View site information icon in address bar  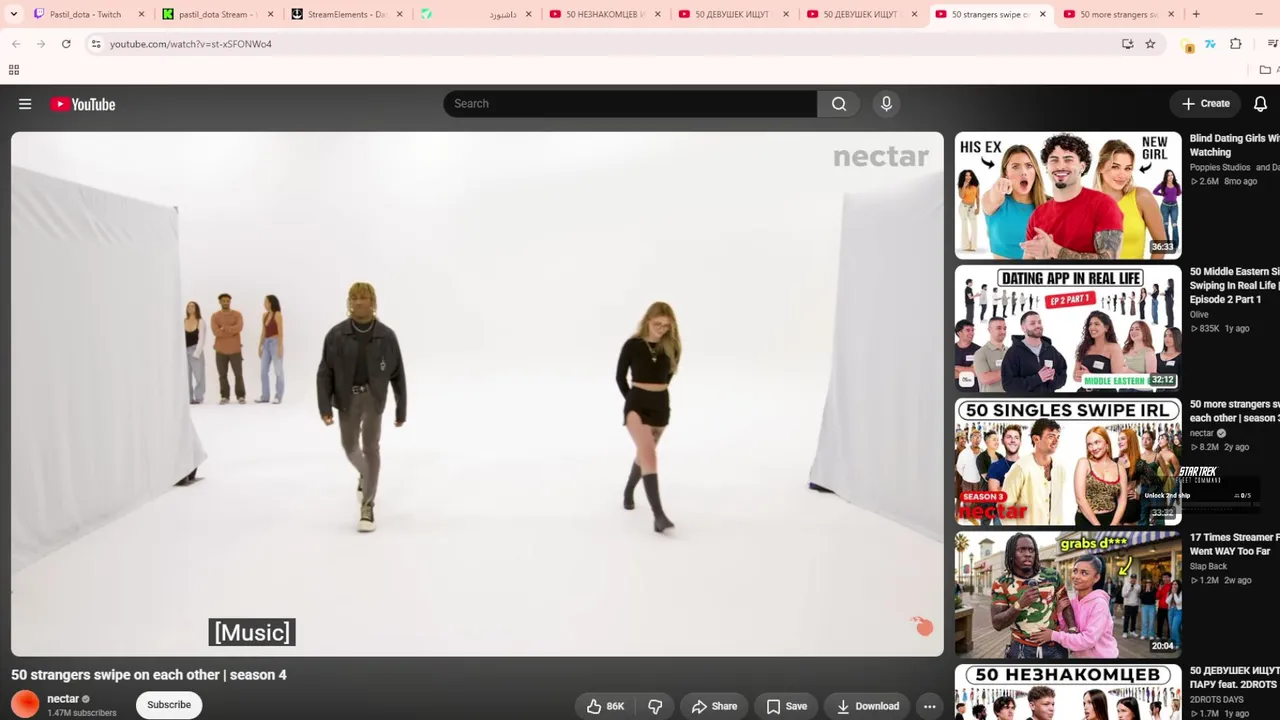coord(96,44)
